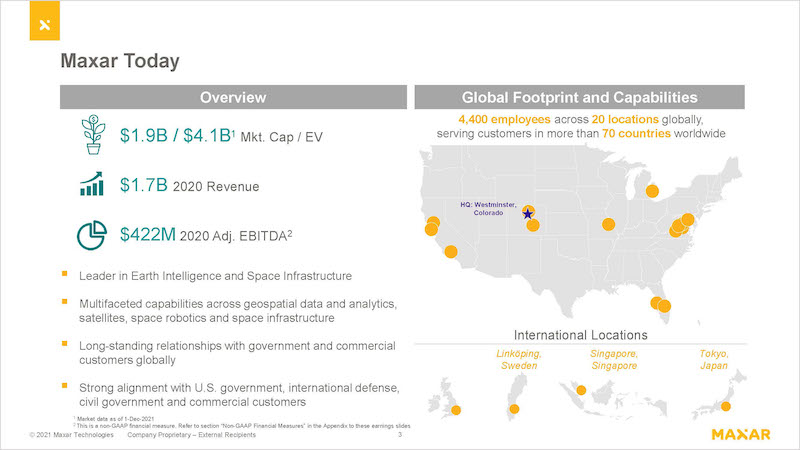This screenshot has width=800, height=450.
Task: Click the 2020 Revenue label
Action: tap(216, 187)
